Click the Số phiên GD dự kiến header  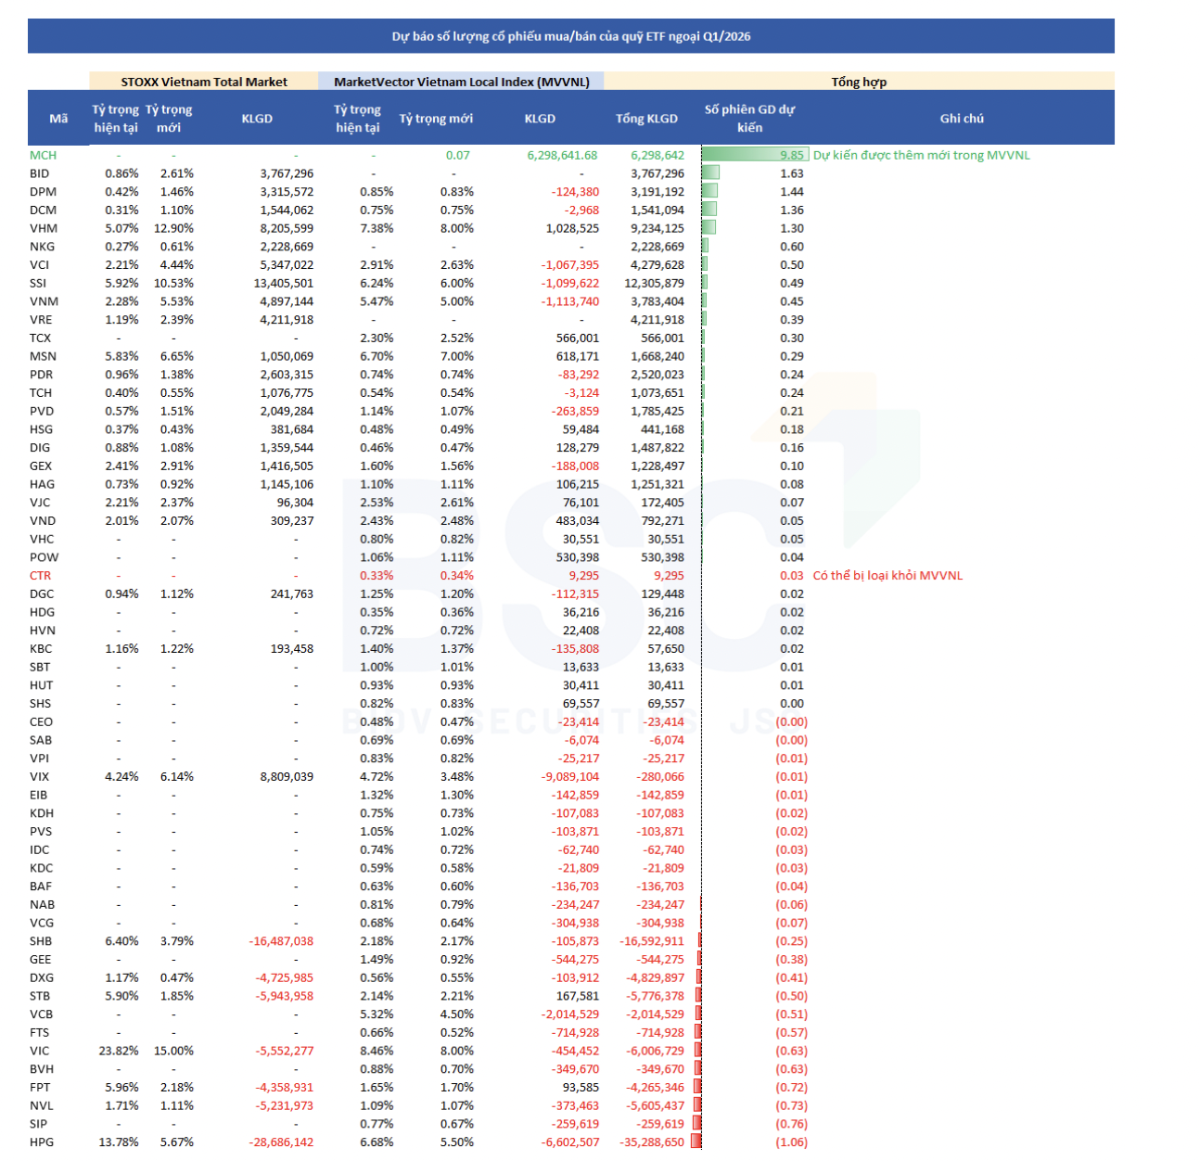coord(749,118)
